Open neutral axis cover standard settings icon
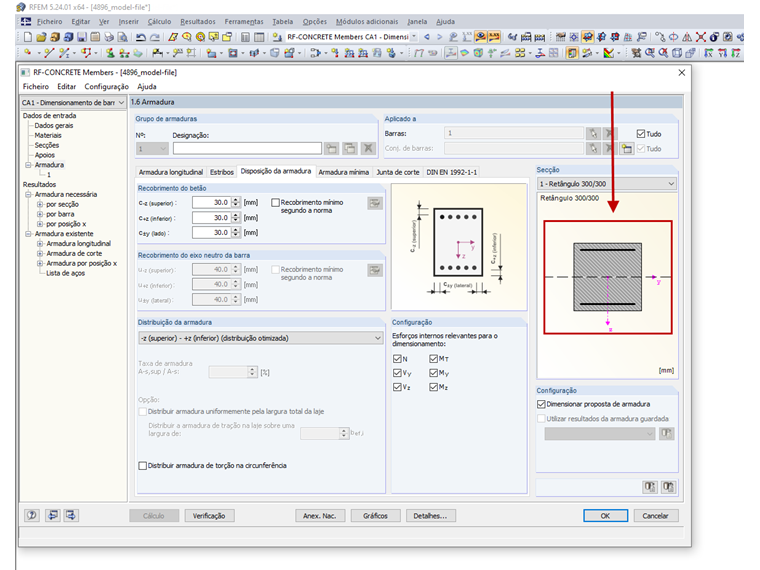 (x=375, y=270)
